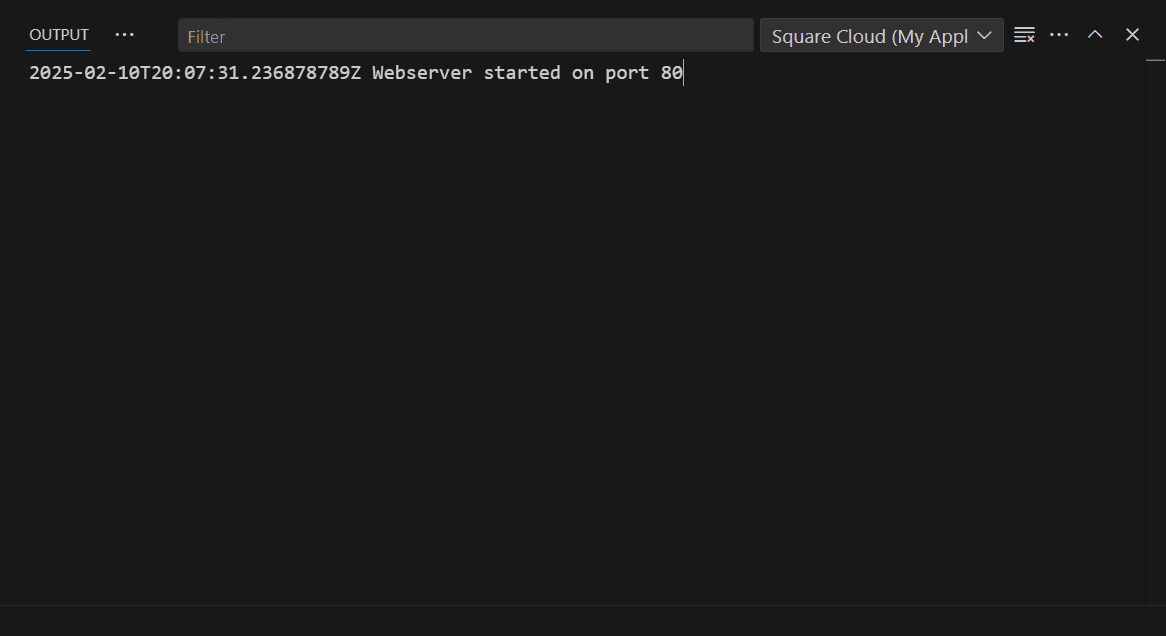This screenshot has width=1166, height=636.
Task: Click the word port in log output
Action: coord(626,73)
